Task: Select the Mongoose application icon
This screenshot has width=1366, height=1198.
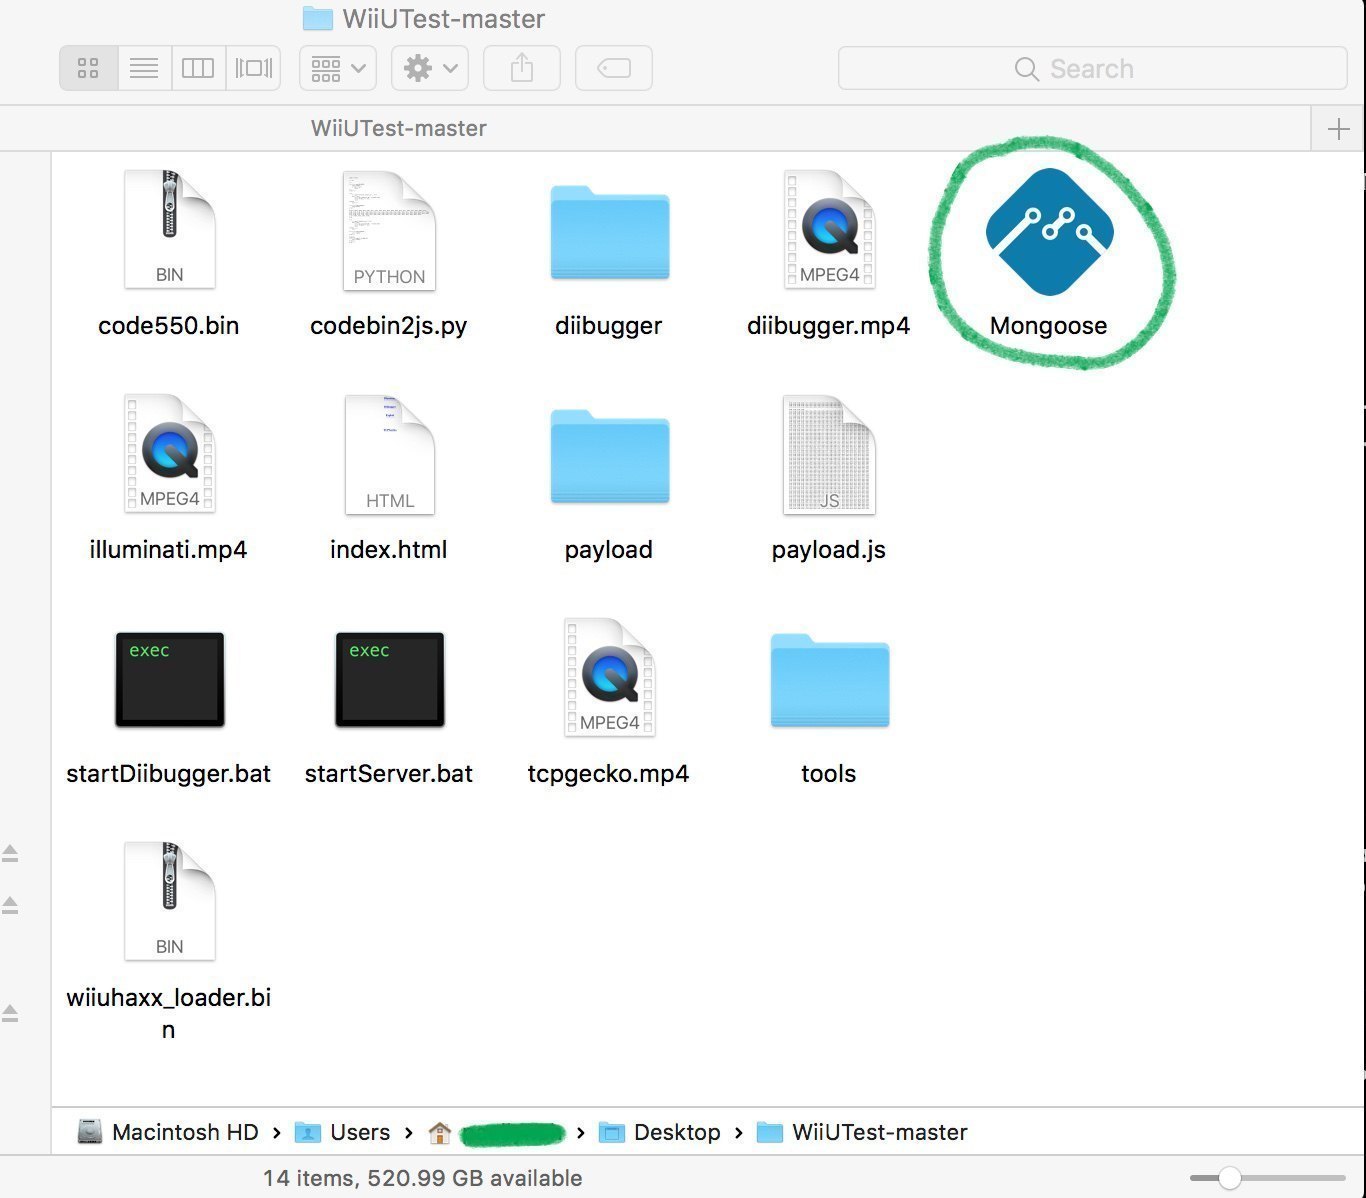Action: pyautogui.click(x=1049, y=232)
